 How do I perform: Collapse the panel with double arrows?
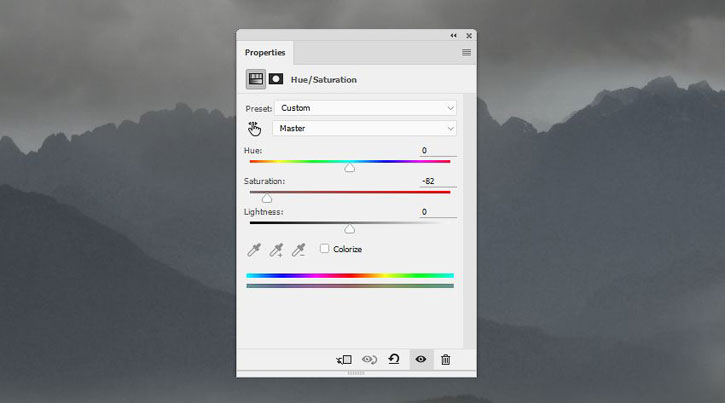pos(453,36)
